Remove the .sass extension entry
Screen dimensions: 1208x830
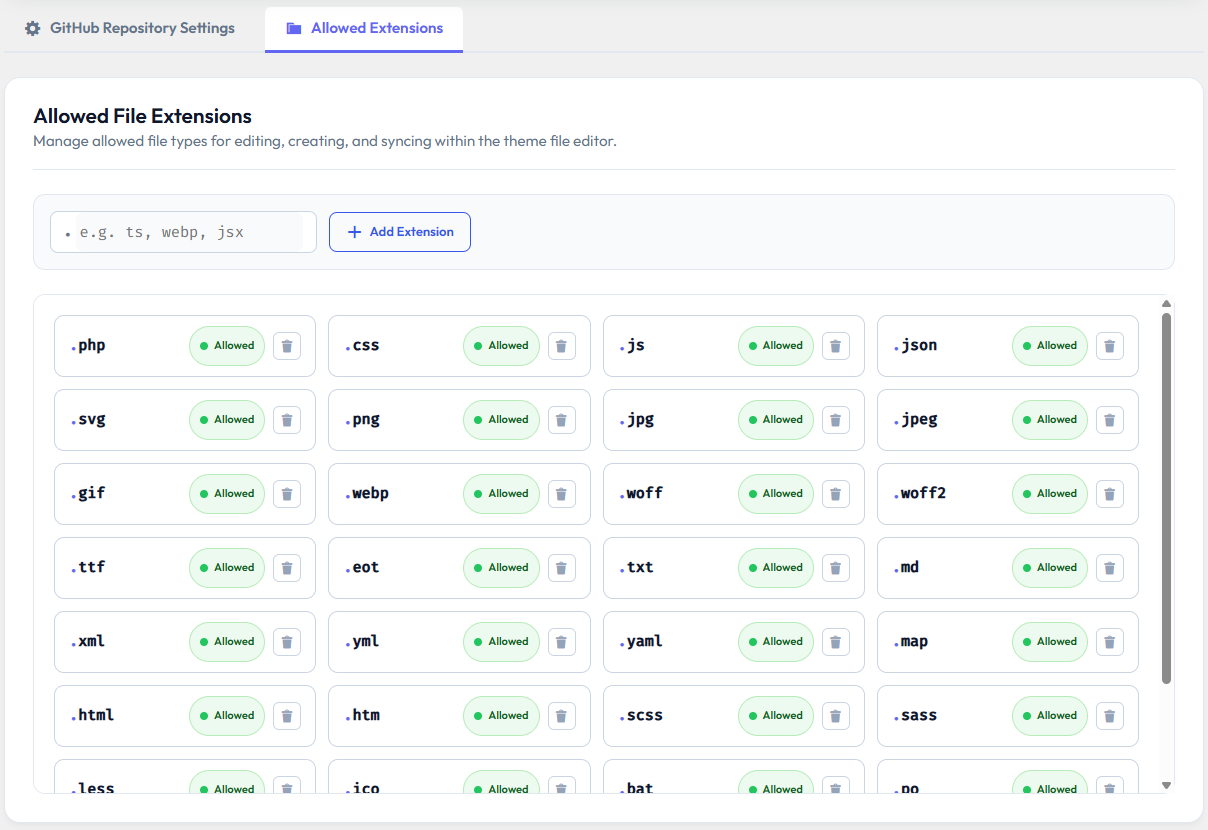click(x=1110, y=716)
